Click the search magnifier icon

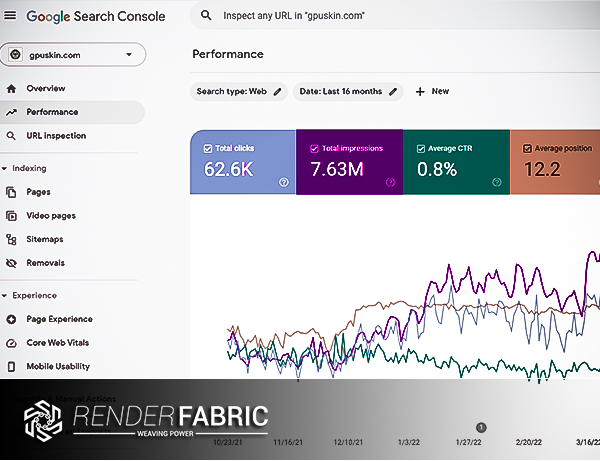(206, 15)
